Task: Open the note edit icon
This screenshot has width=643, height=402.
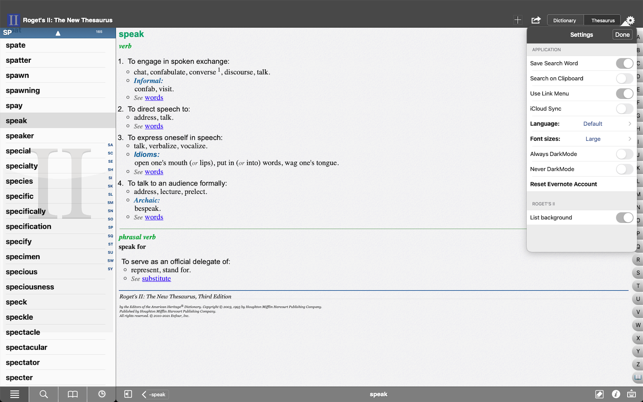Action: [x=599, y=394]
